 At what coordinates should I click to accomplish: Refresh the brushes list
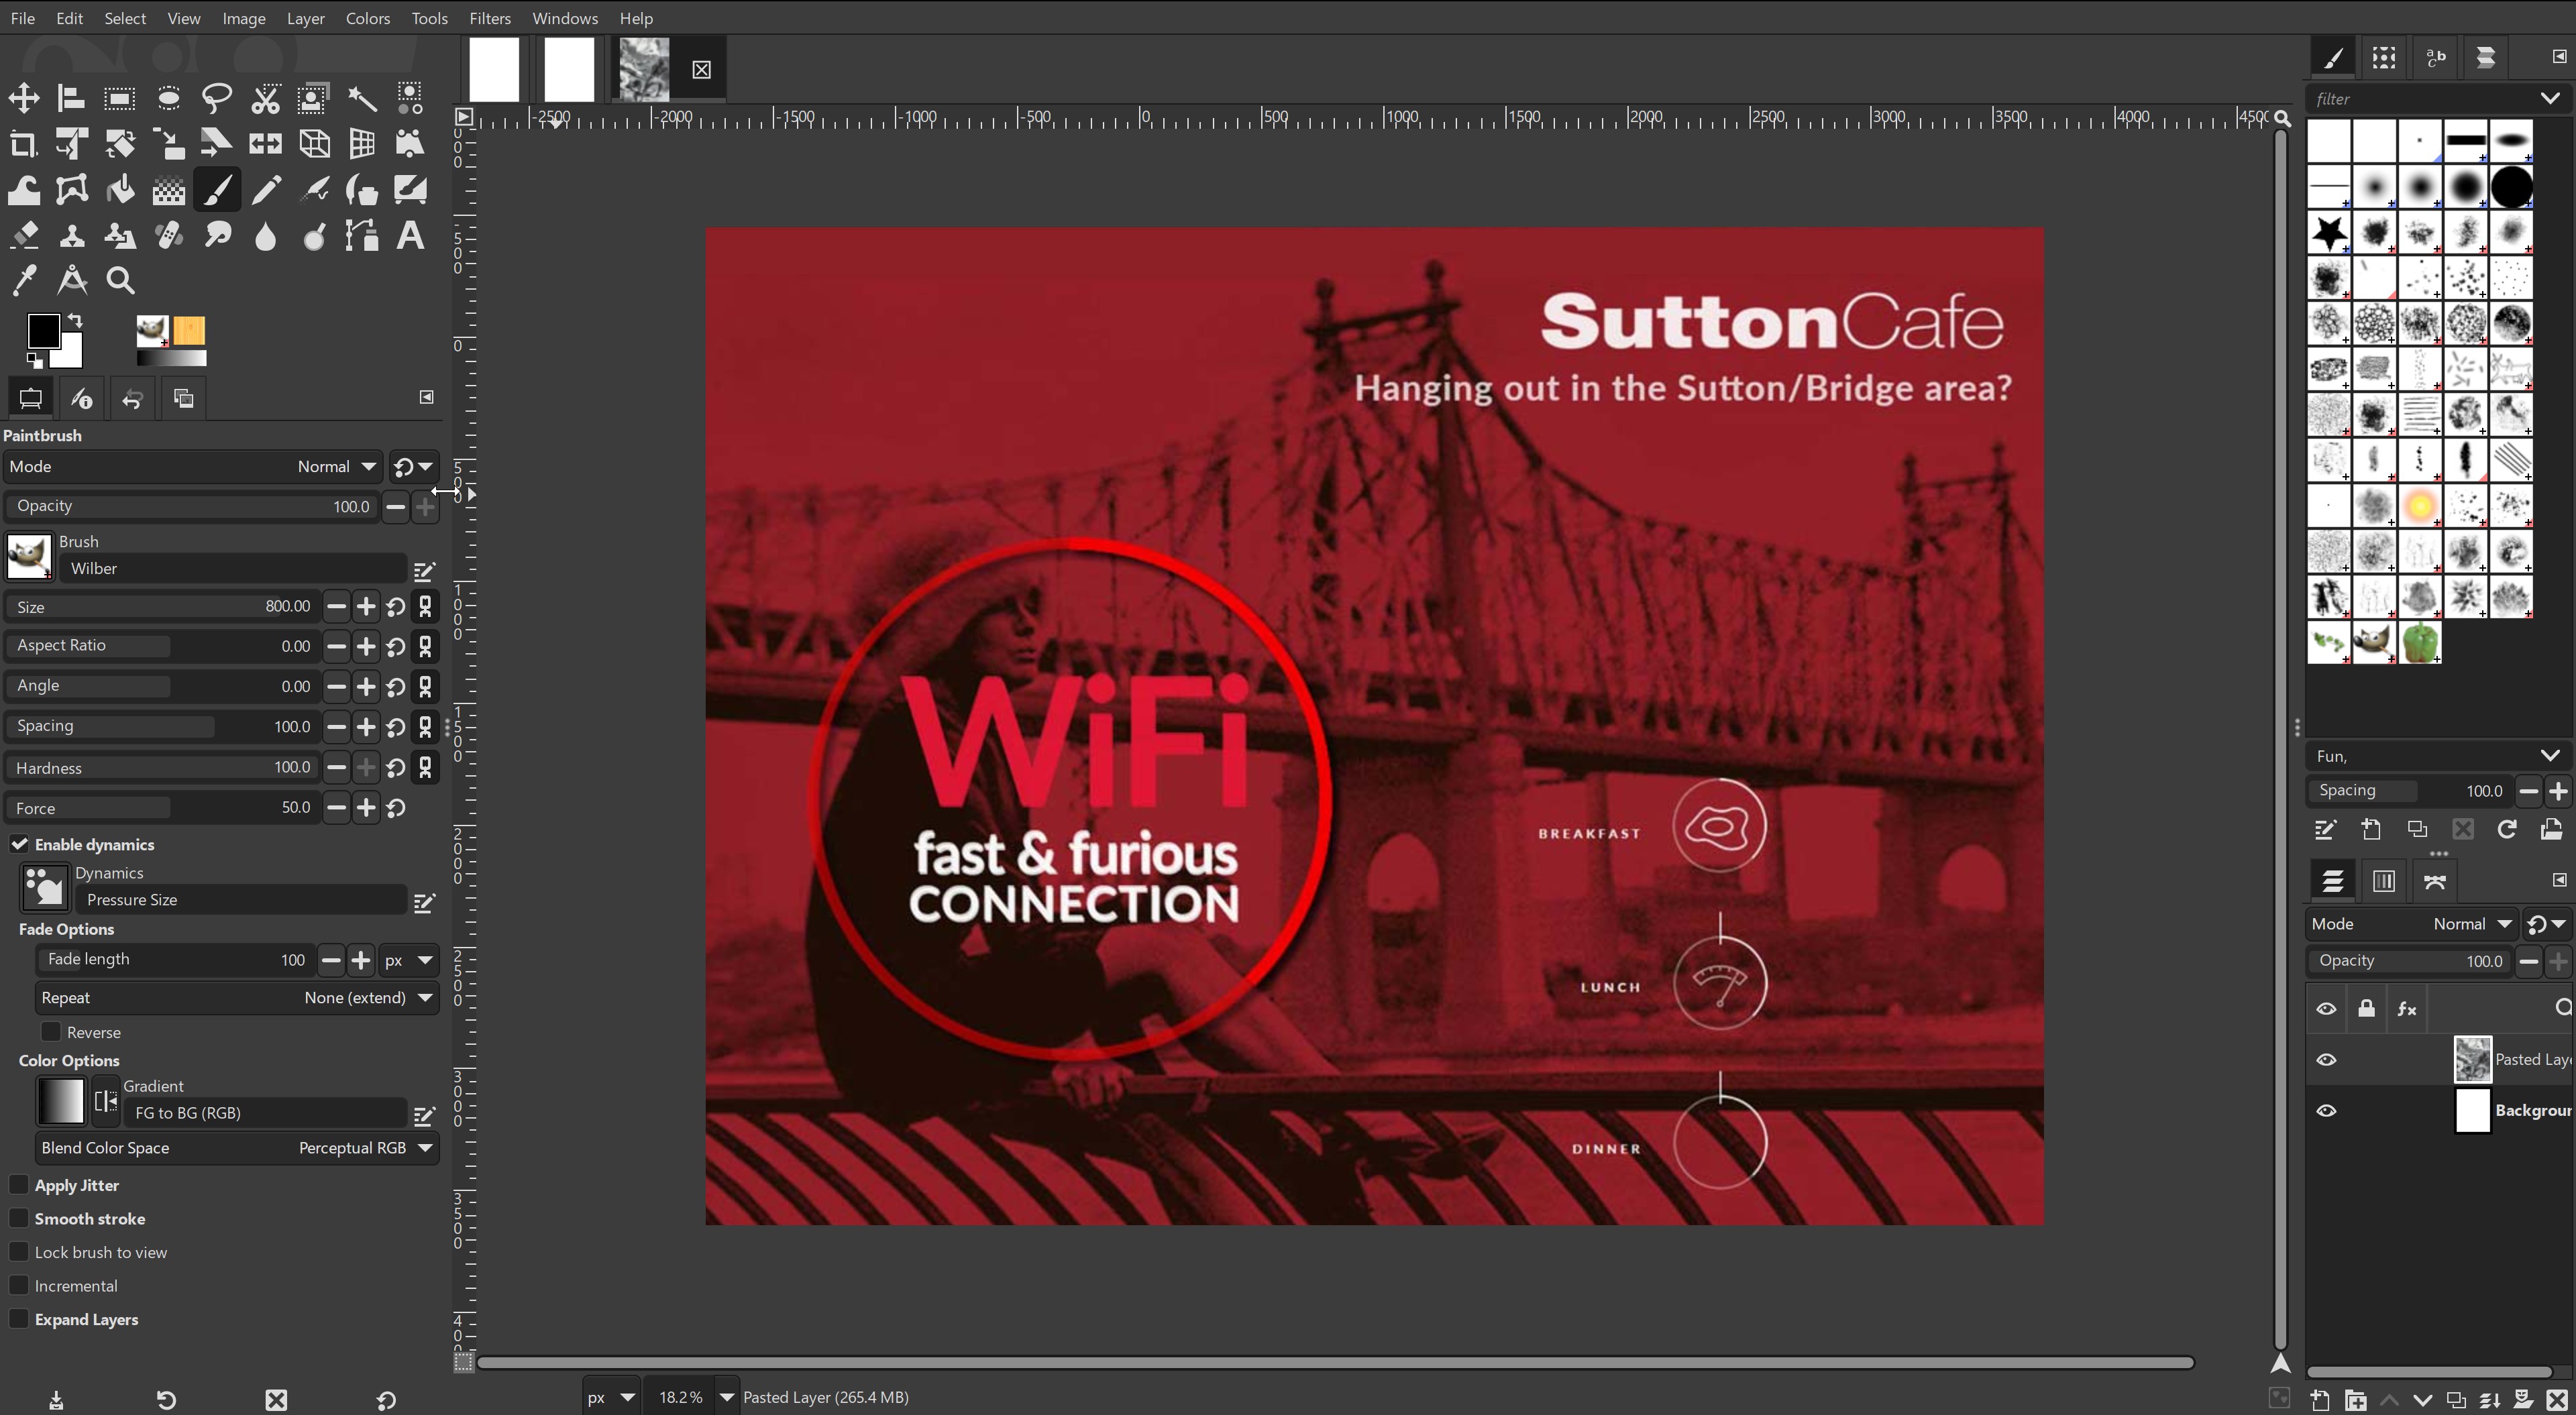coord(2506,829)
